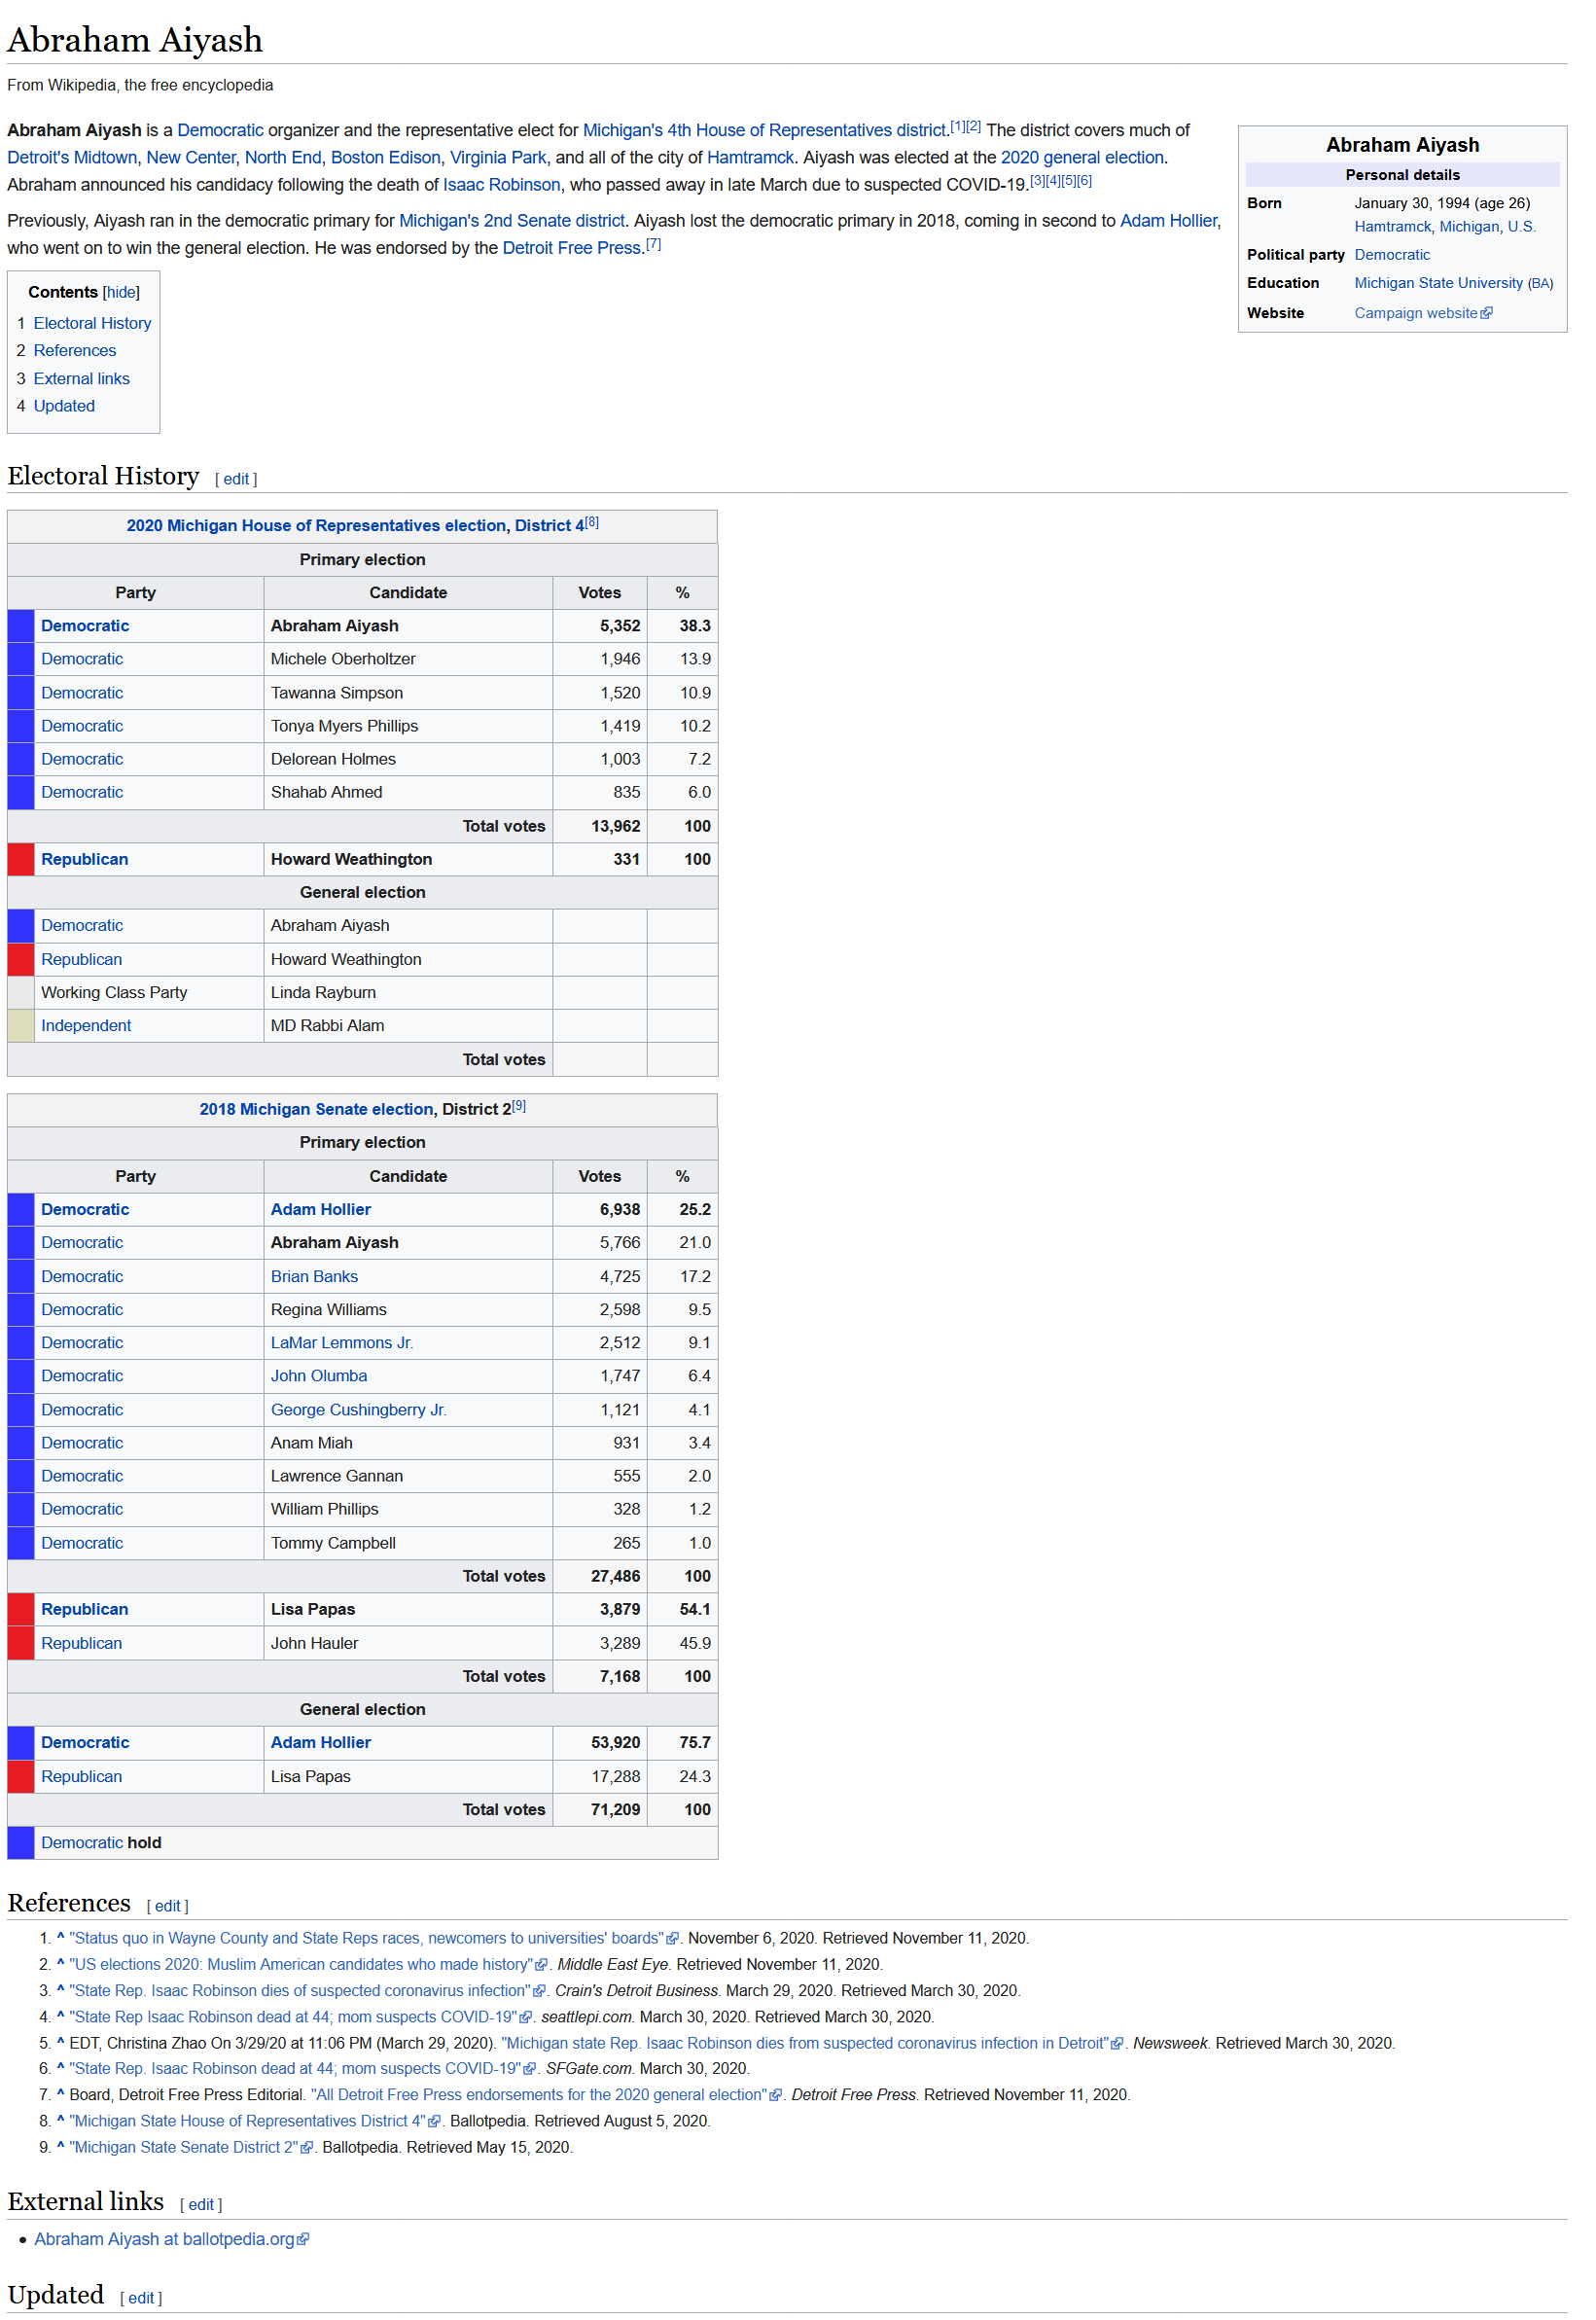The height and width of the screenshot is (2320, 1596).
Task: Open Electoral History contents entry
Action: click(x=93, y=324)
